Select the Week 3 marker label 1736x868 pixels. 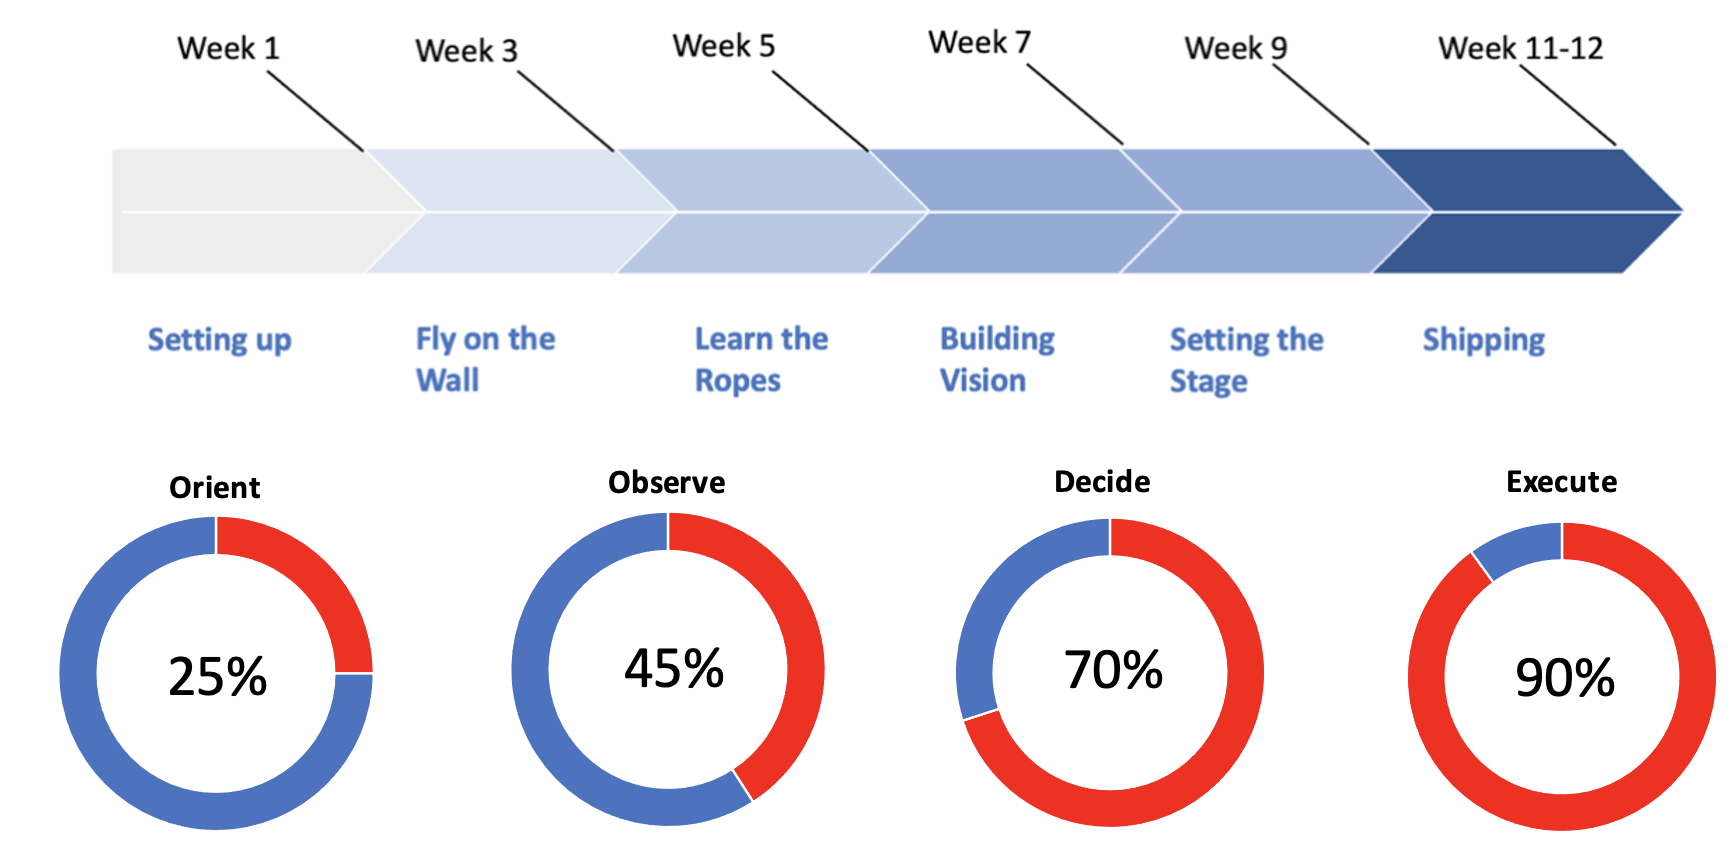(466, 50)
